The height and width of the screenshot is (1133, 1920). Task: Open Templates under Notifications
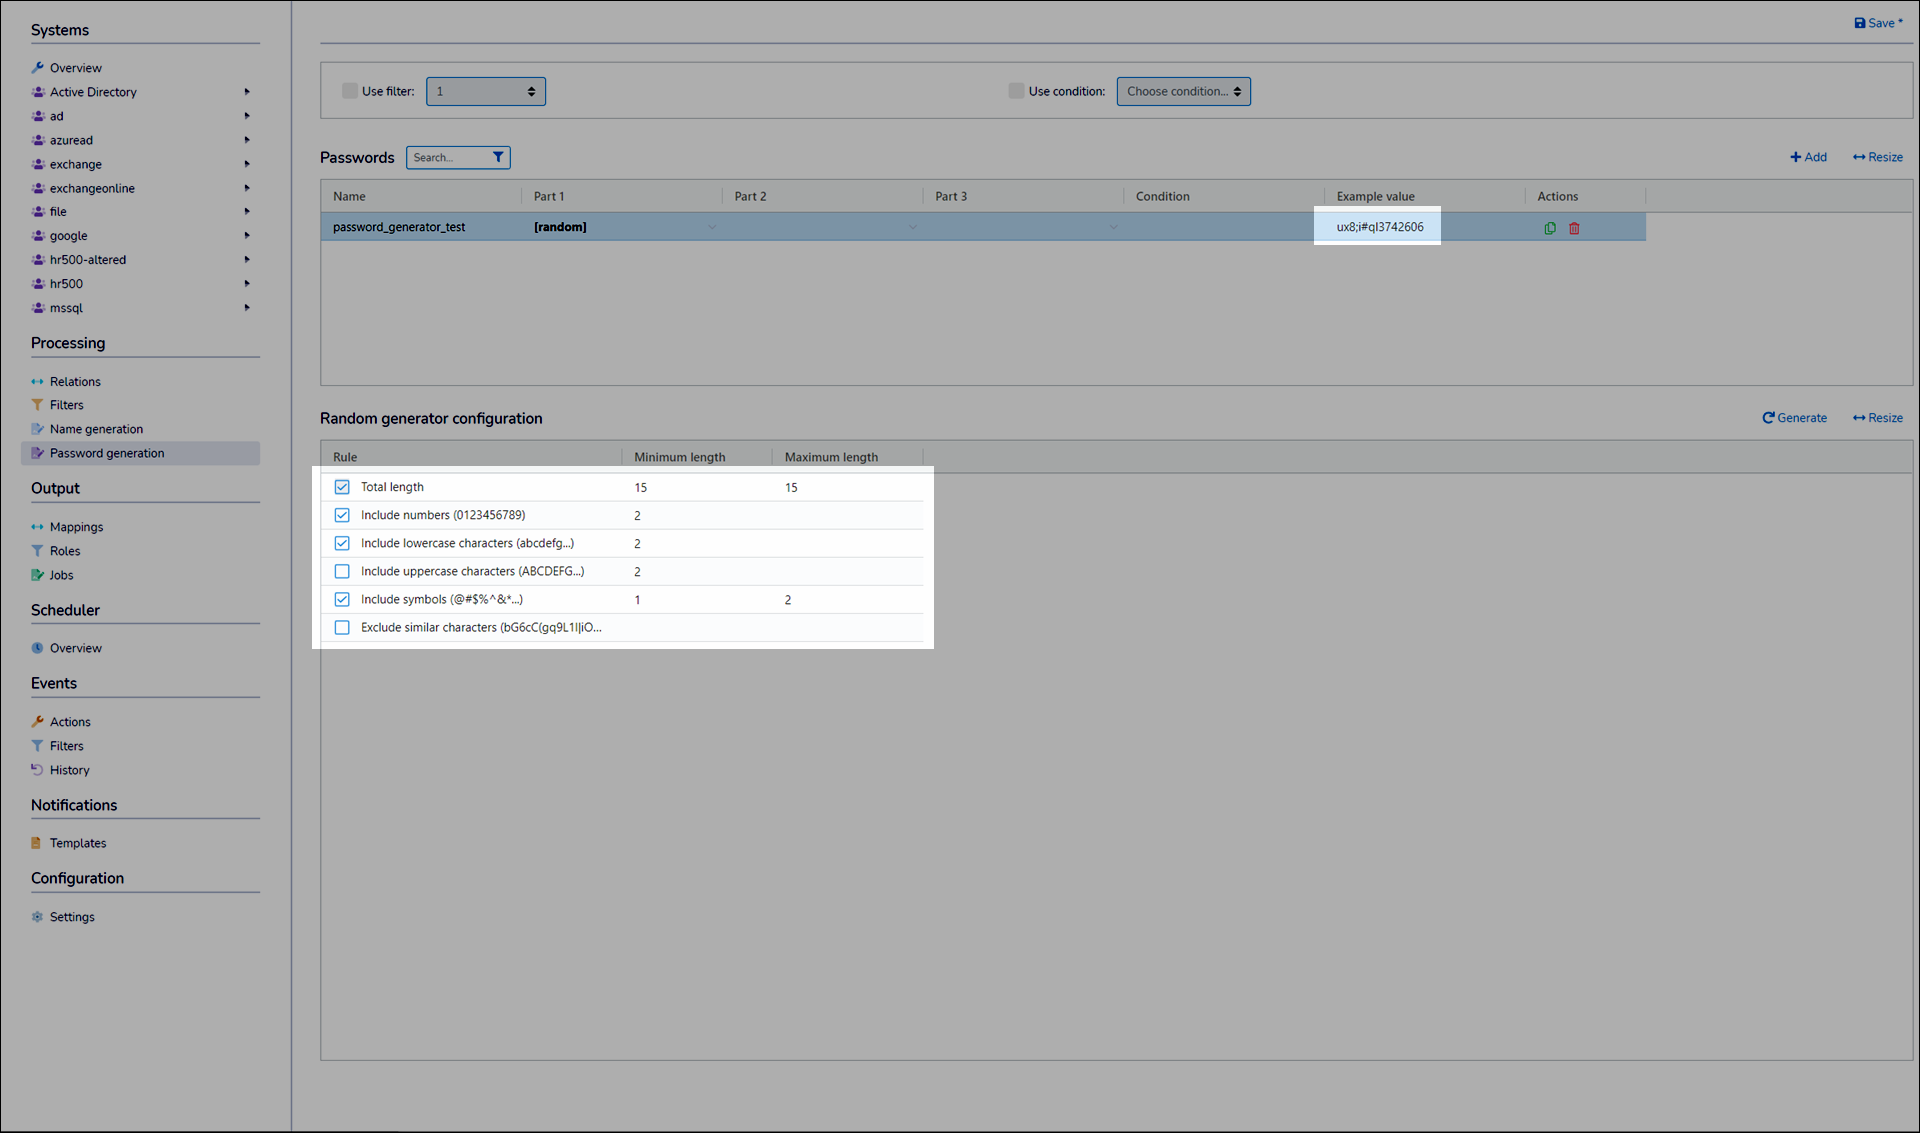[x=78, y=843]
